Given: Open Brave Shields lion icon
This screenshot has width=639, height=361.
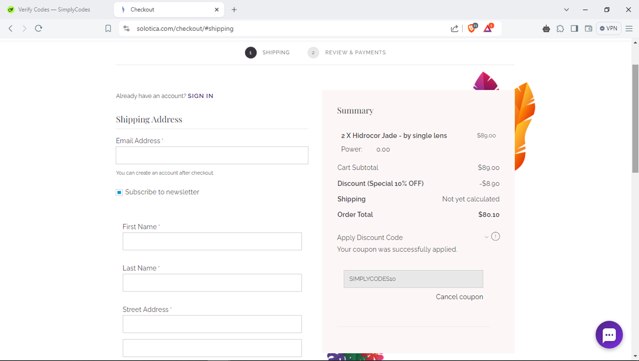Looking at the screenshot, I should coord(472,28).
